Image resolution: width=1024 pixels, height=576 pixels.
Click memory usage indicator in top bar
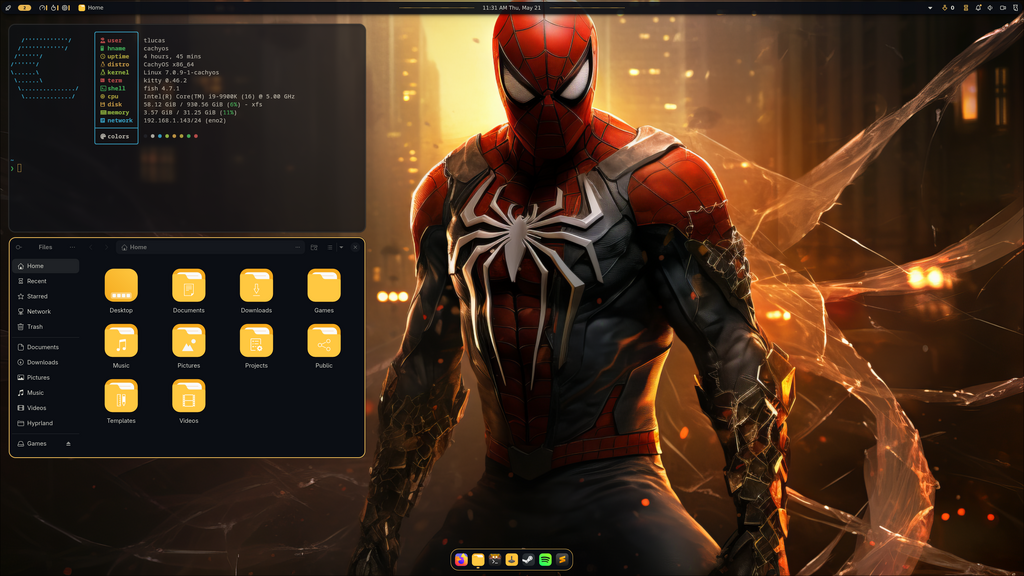(x=65, y=8)
